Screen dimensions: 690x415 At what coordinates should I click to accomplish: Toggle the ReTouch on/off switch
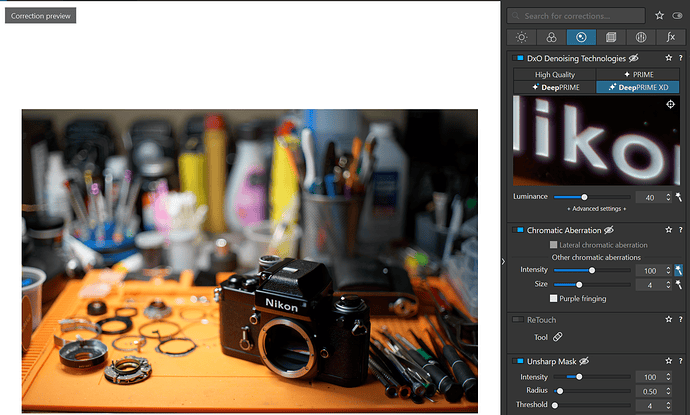(x=519, y=320)
